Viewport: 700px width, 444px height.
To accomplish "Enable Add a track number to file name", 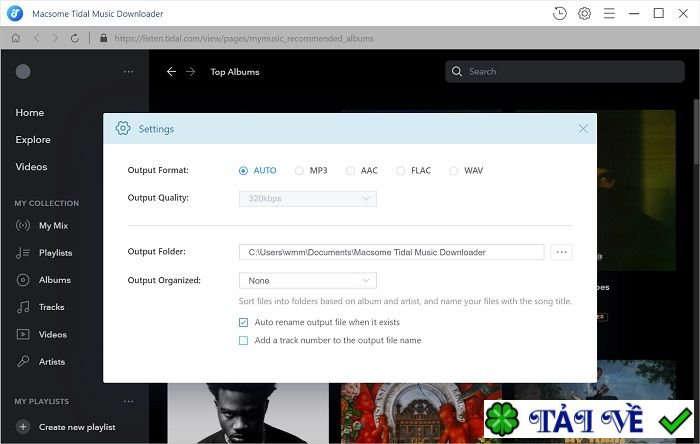I will point(243,340).
